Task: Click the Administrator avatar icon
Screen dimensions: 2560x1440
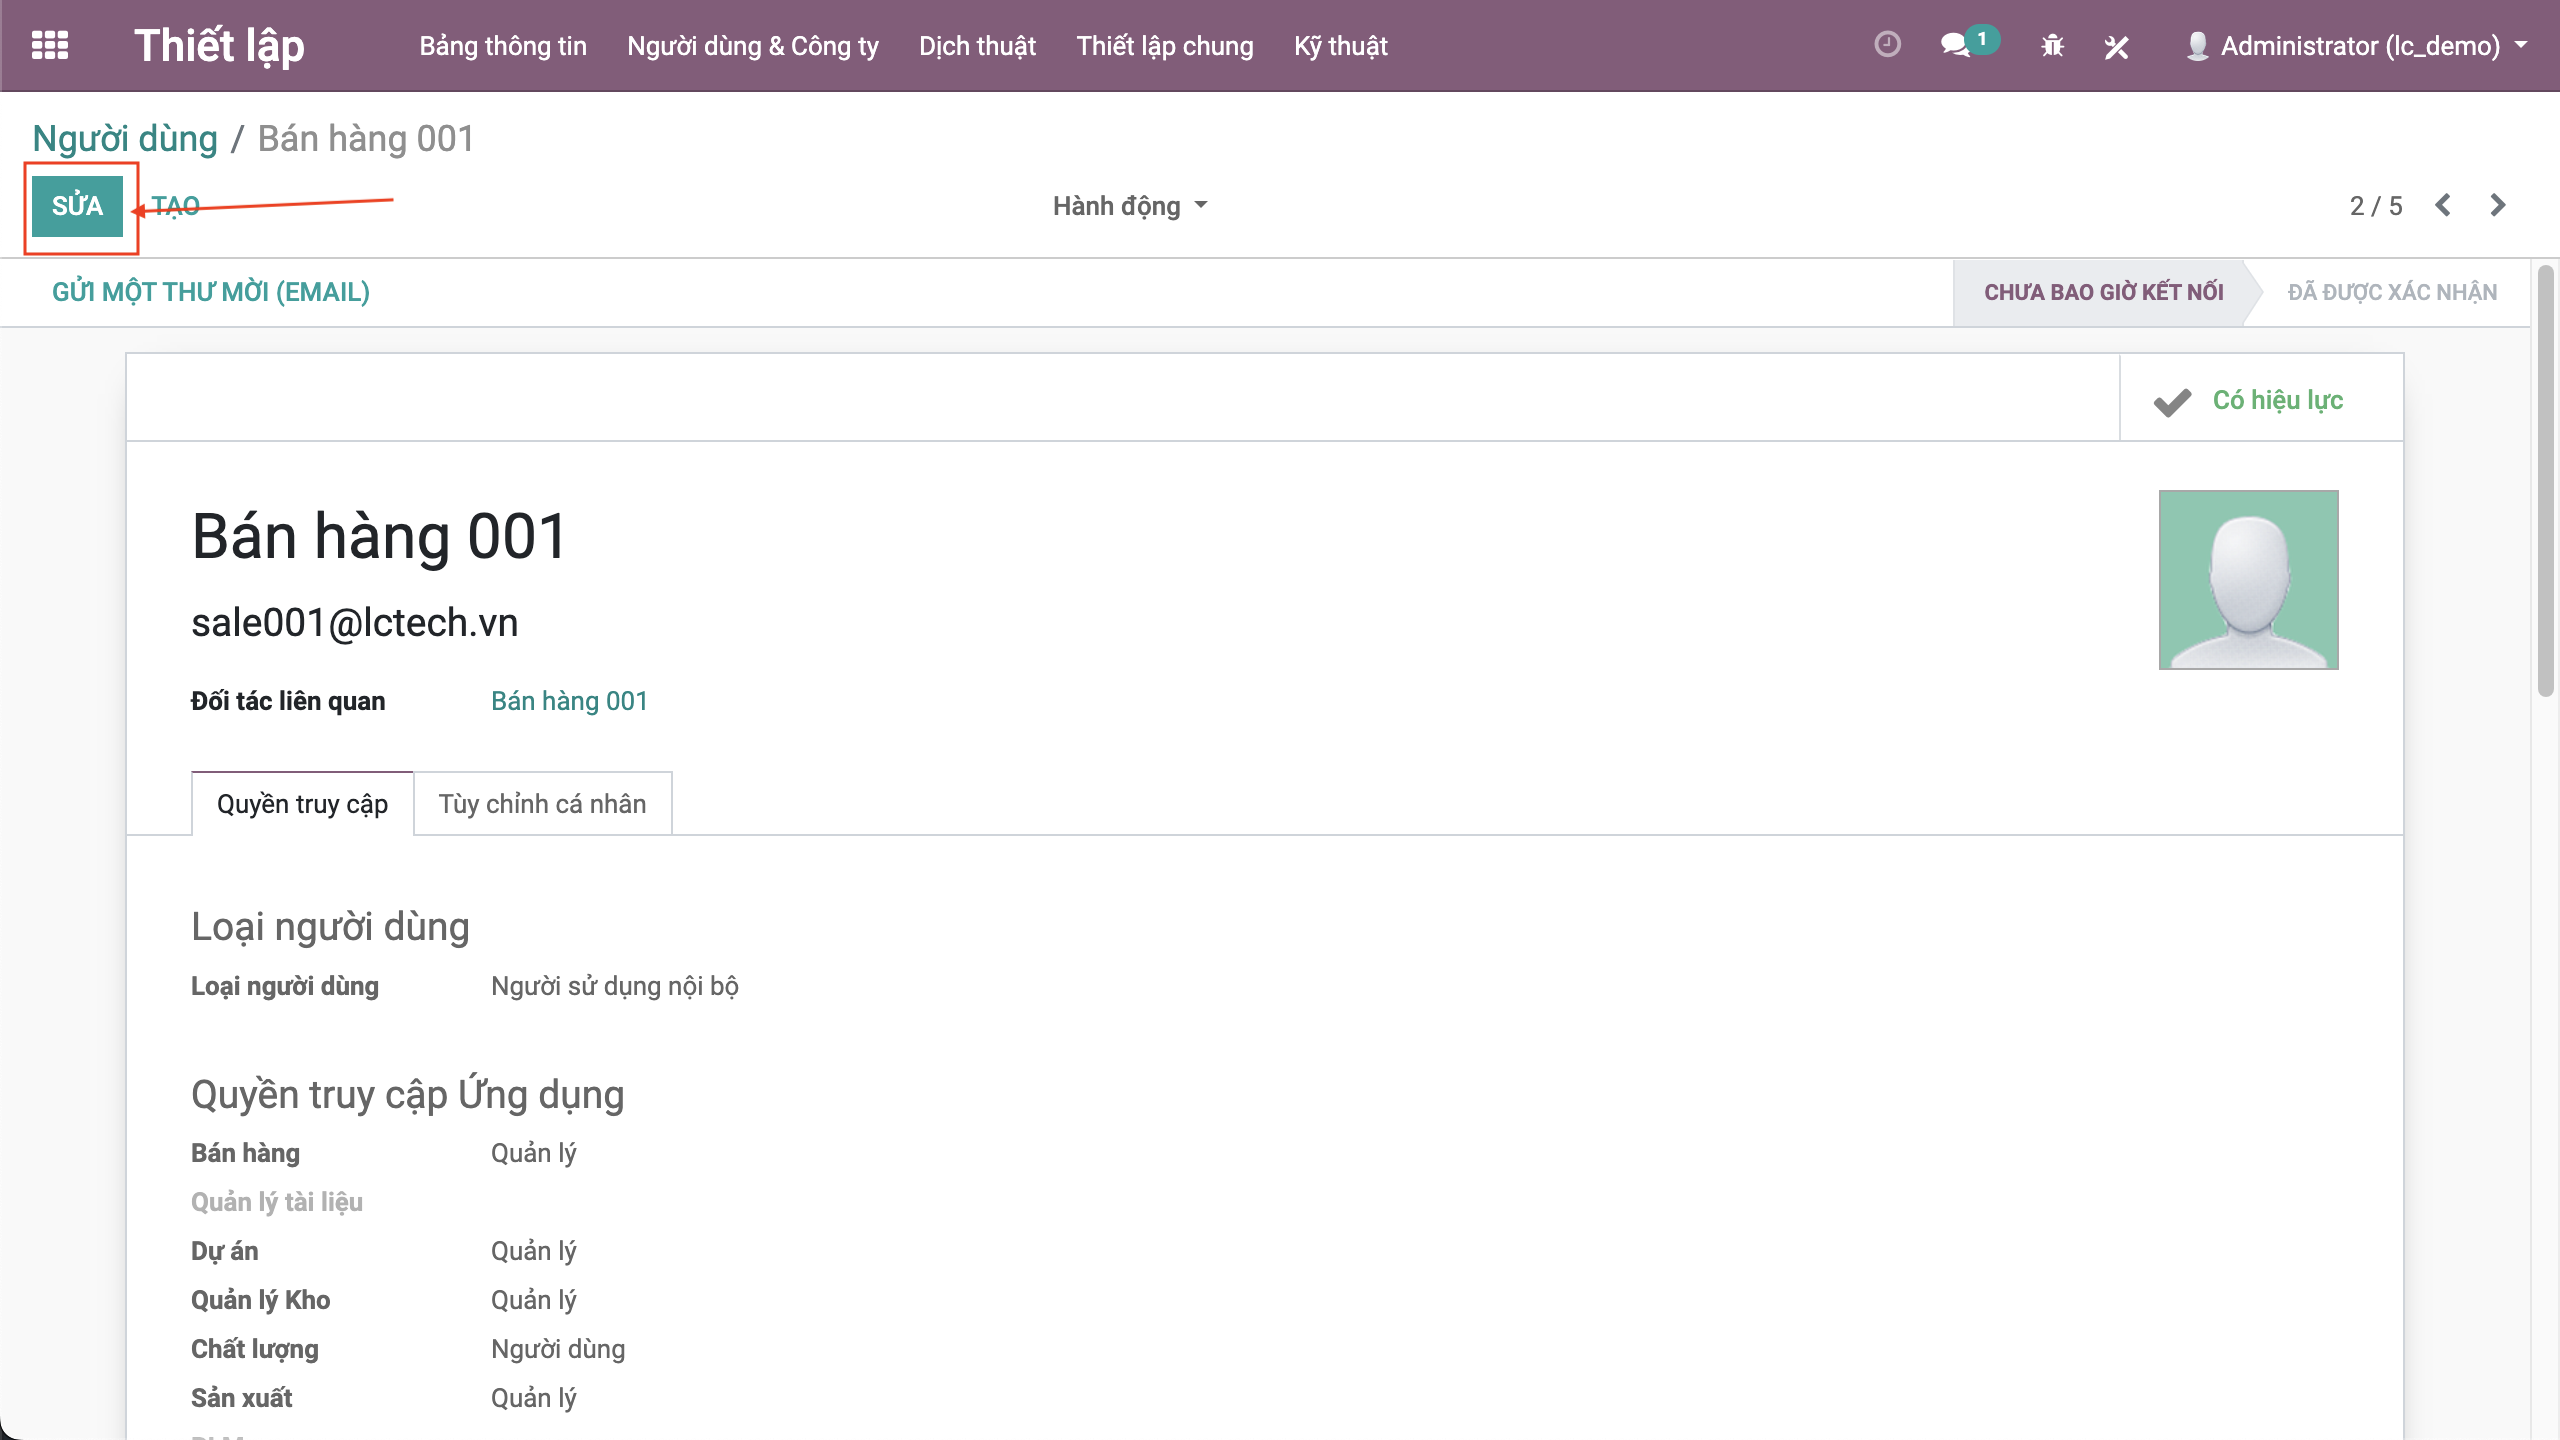Action: pyautogui.click(x=2197, y=46)
